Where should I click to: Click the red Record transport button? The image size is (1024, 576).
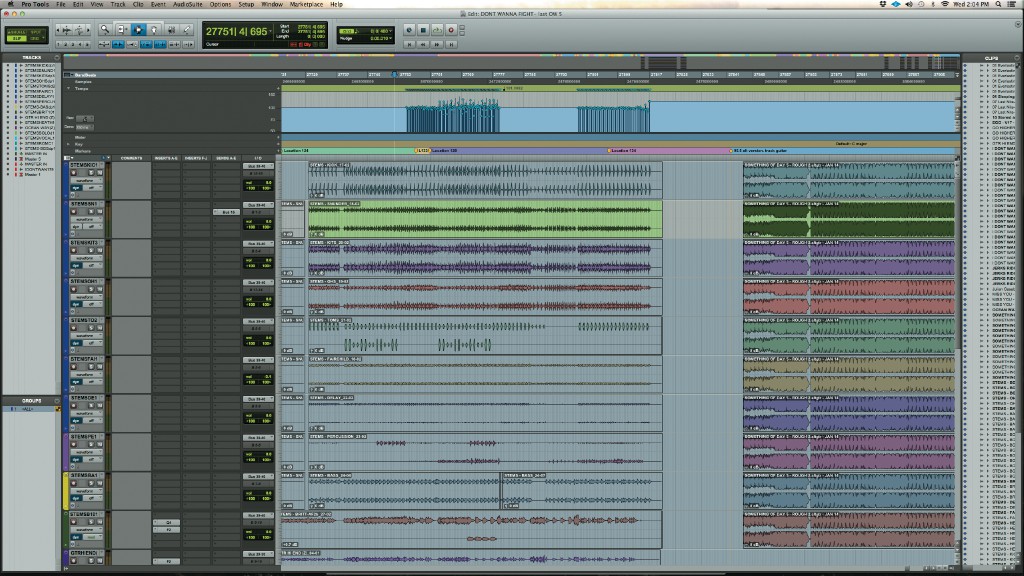[451, 30]
